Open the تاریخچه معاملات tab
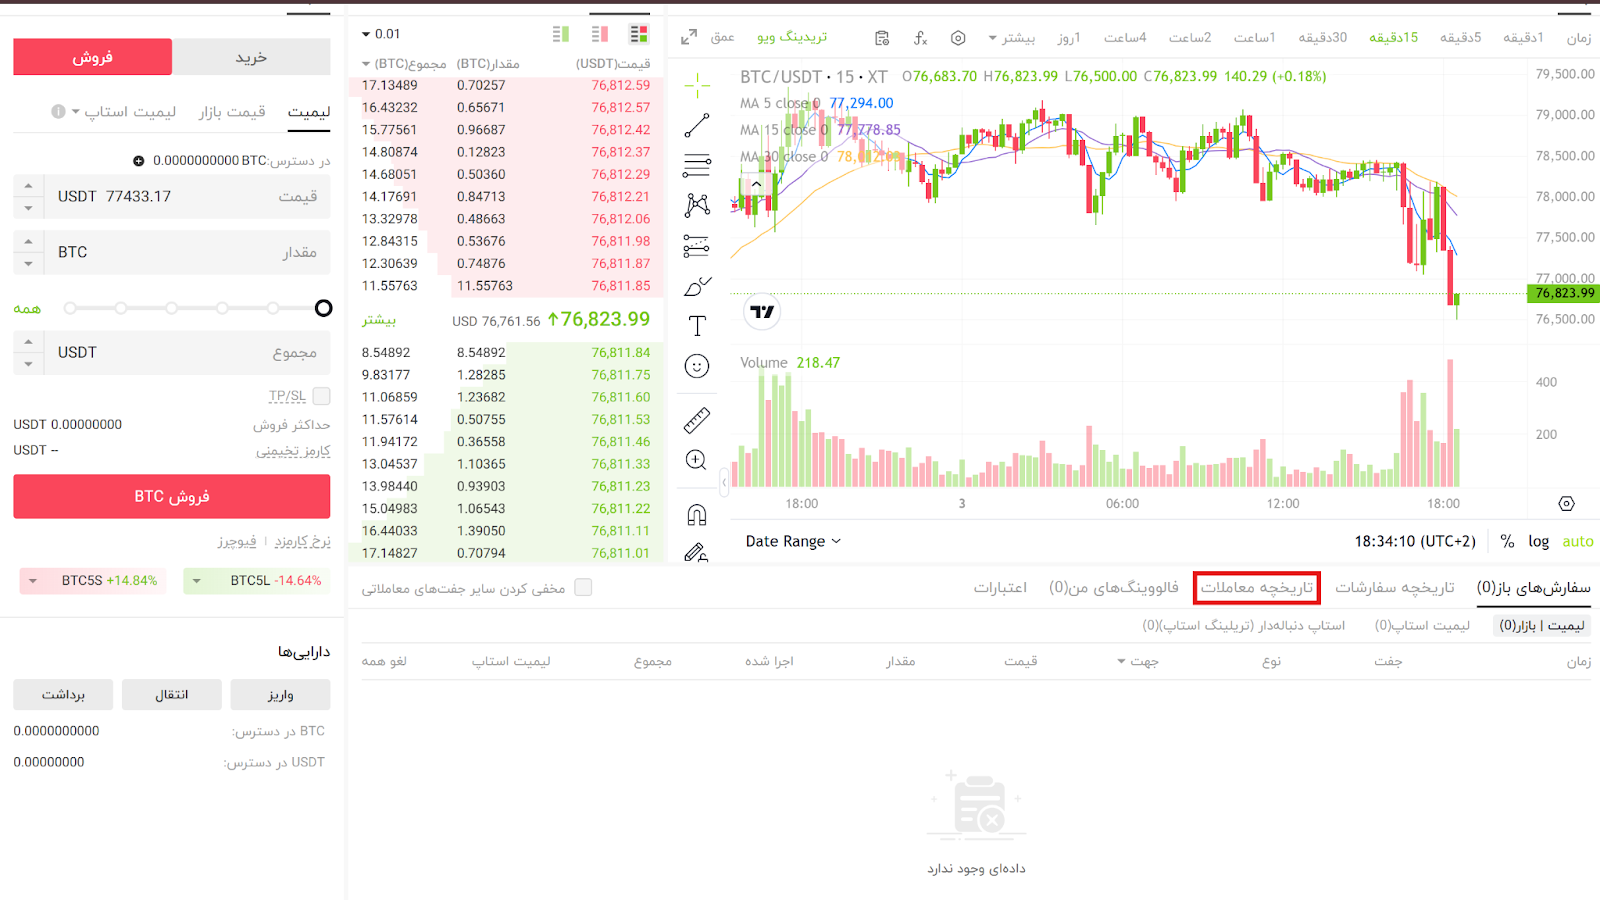Image resolution: width=1600 pixels, height=900 pixels. tap(1256, 588)
